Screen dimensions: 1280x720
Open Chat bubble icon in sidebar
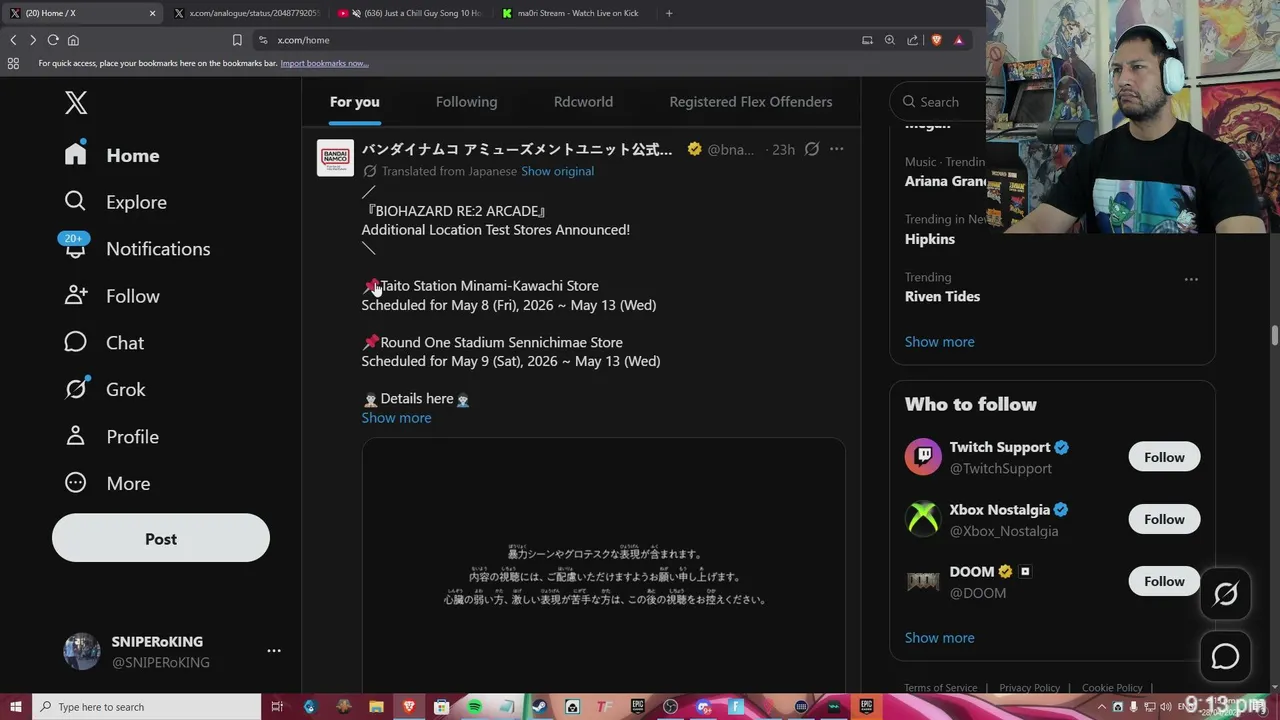point(76,342)
